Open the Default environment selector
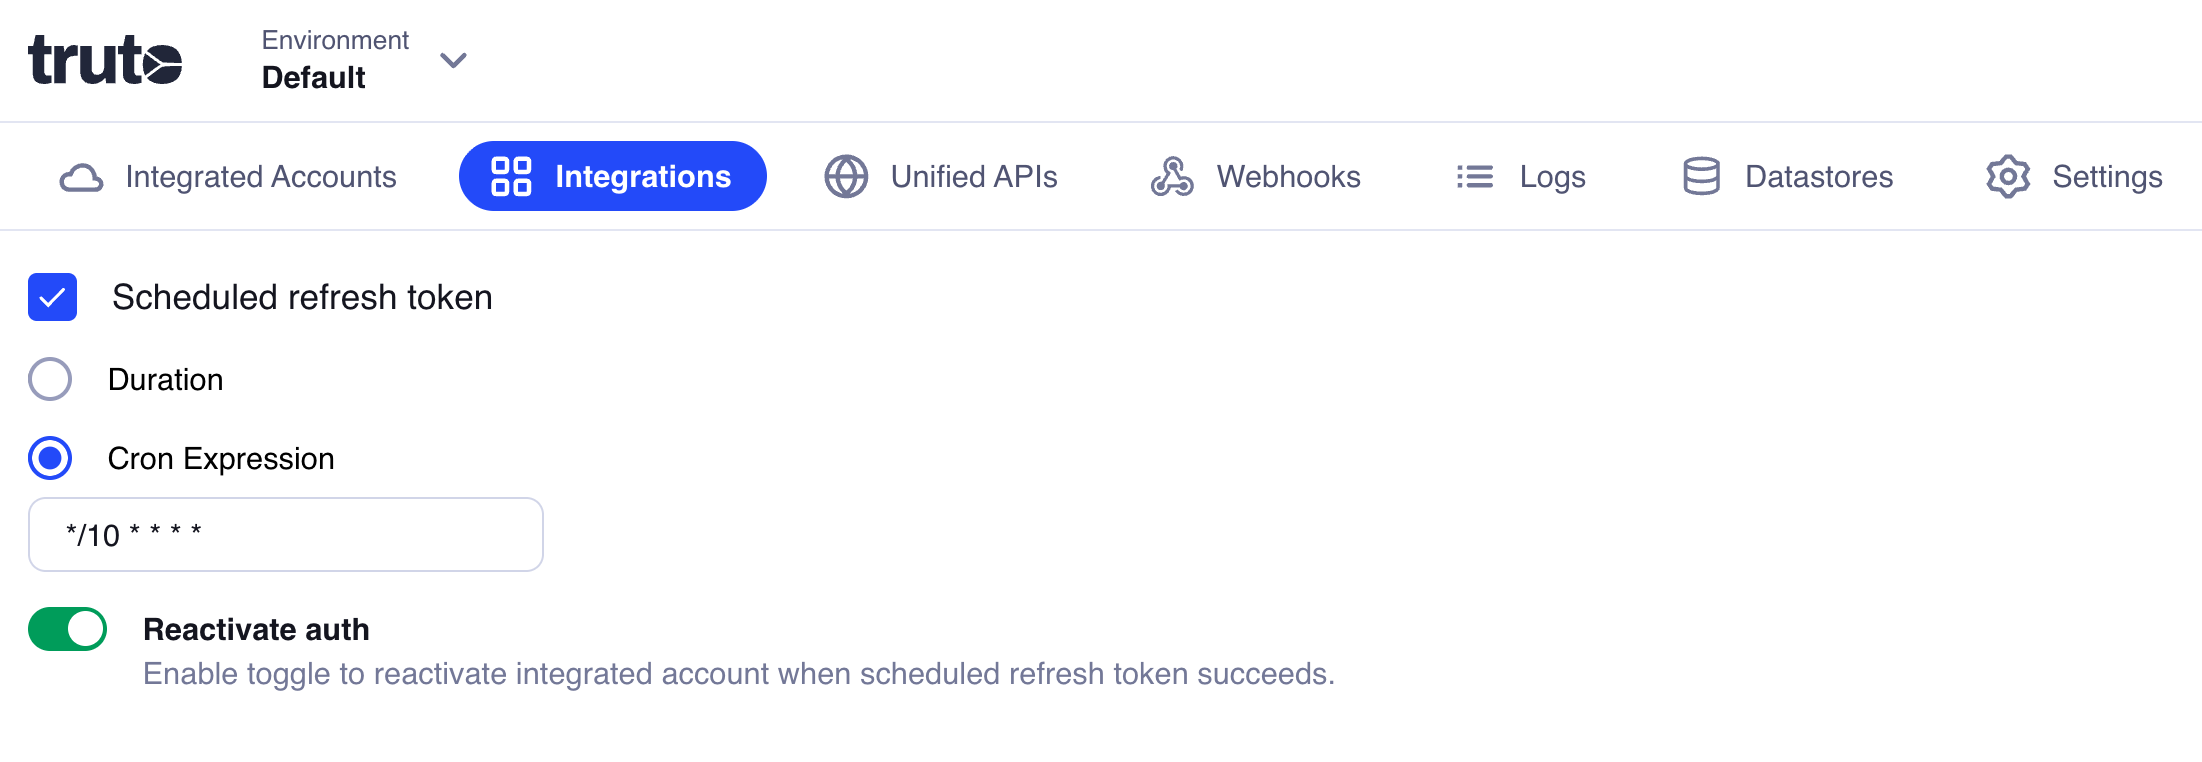Viewport: 2202px width, 762px height. click(x=314, y=77)
